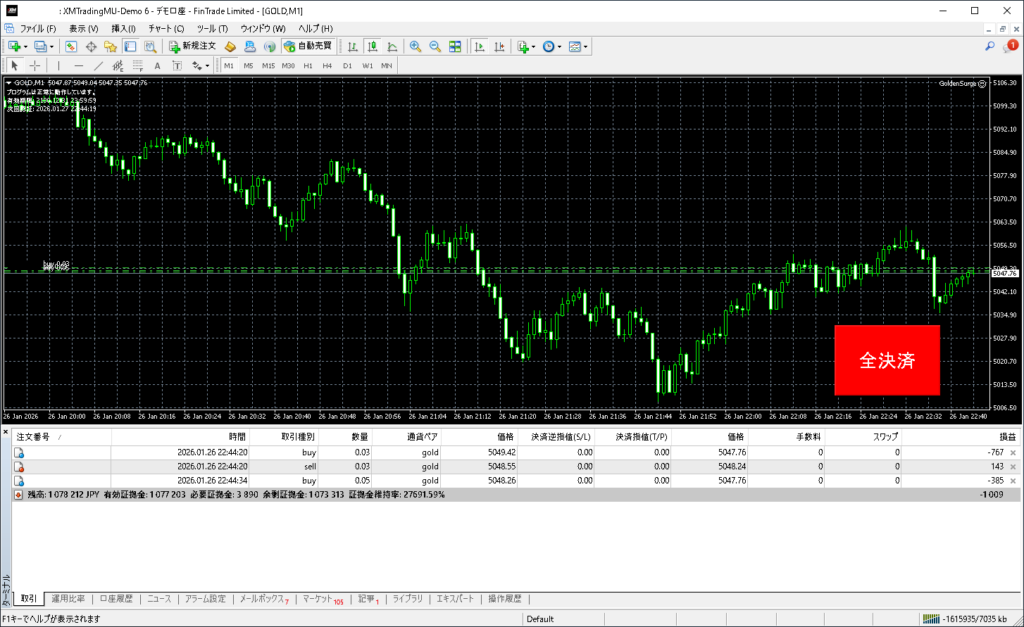Click the 新規注文 new order button

point(191,46)
